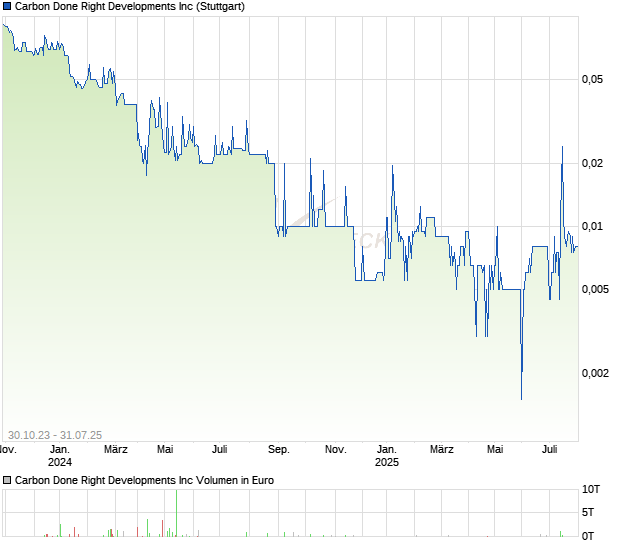Viewport: 620px width, 546px height.
Task: Click the 'Jan. 2025' x-axis label
Action: point(387,455)
